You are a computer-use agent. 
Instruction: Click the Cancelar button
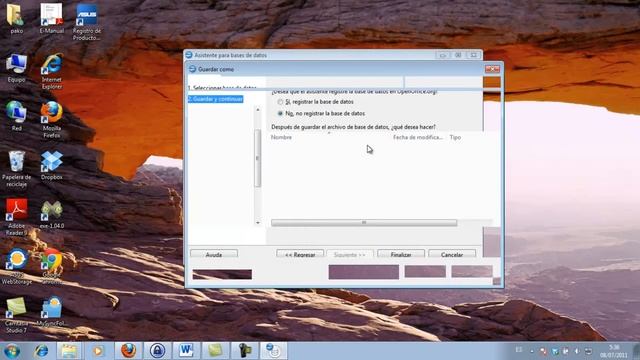pos(452,254)
